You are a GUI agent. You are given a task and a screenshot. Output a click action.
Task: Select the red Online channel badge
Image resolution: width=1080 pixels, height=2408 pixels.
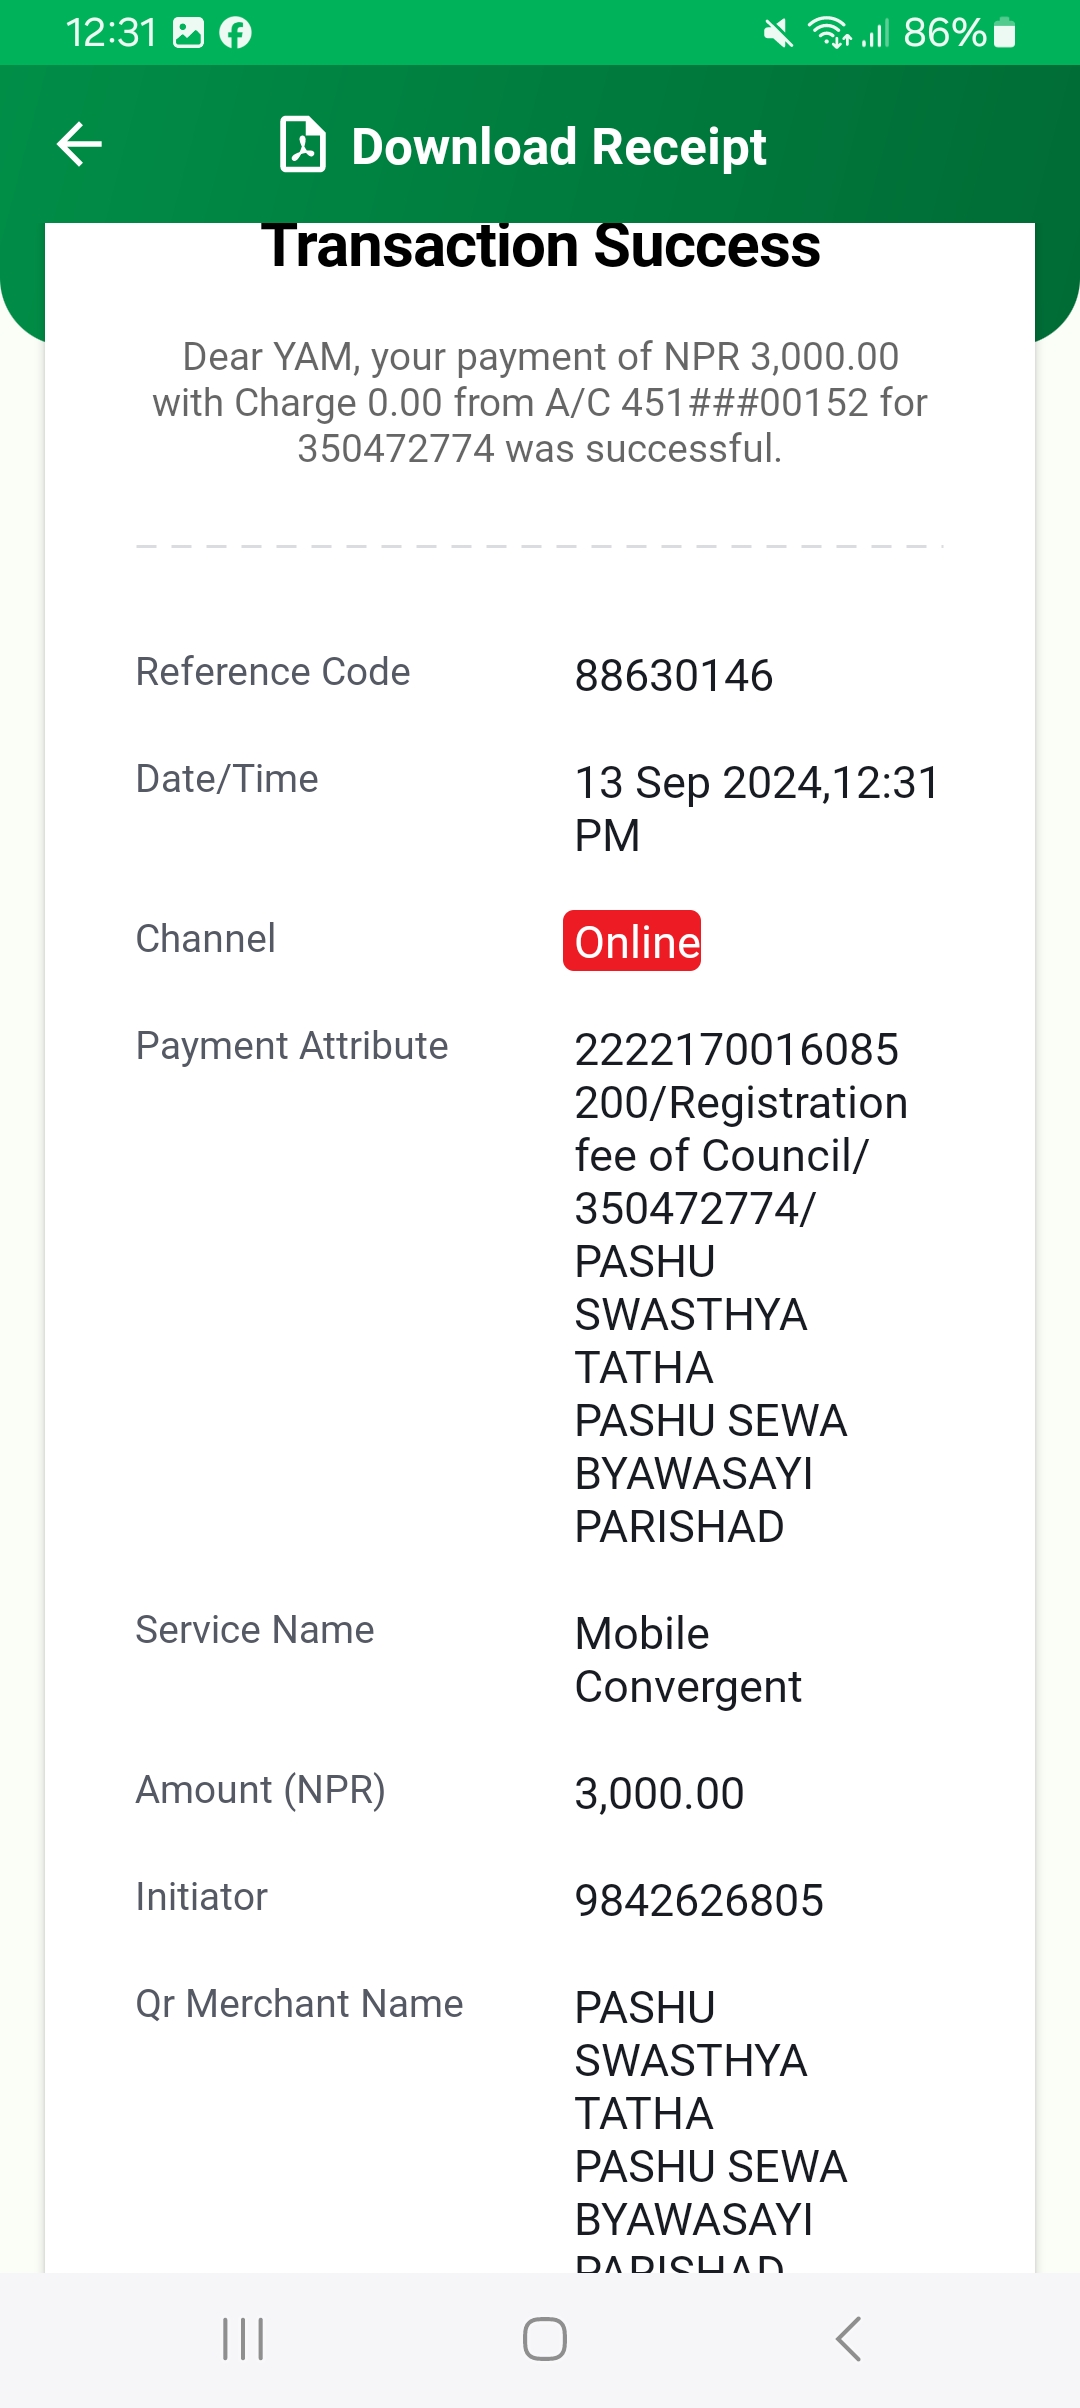(632, 941)
